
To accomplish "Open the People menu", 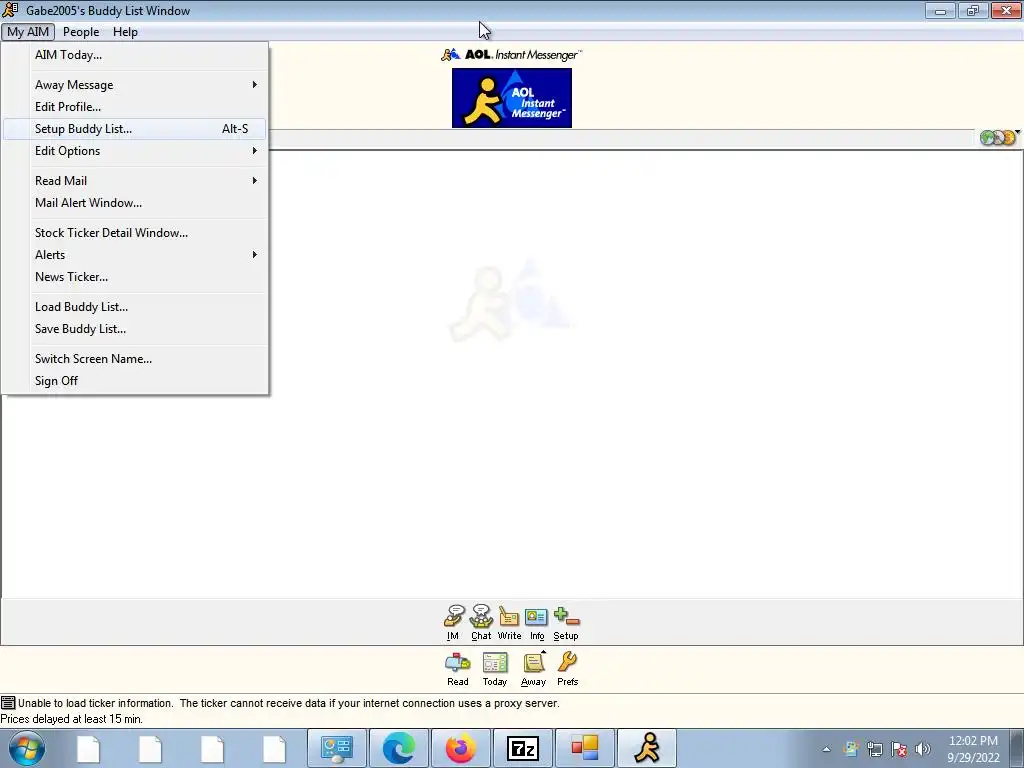I will pos(81,31).
